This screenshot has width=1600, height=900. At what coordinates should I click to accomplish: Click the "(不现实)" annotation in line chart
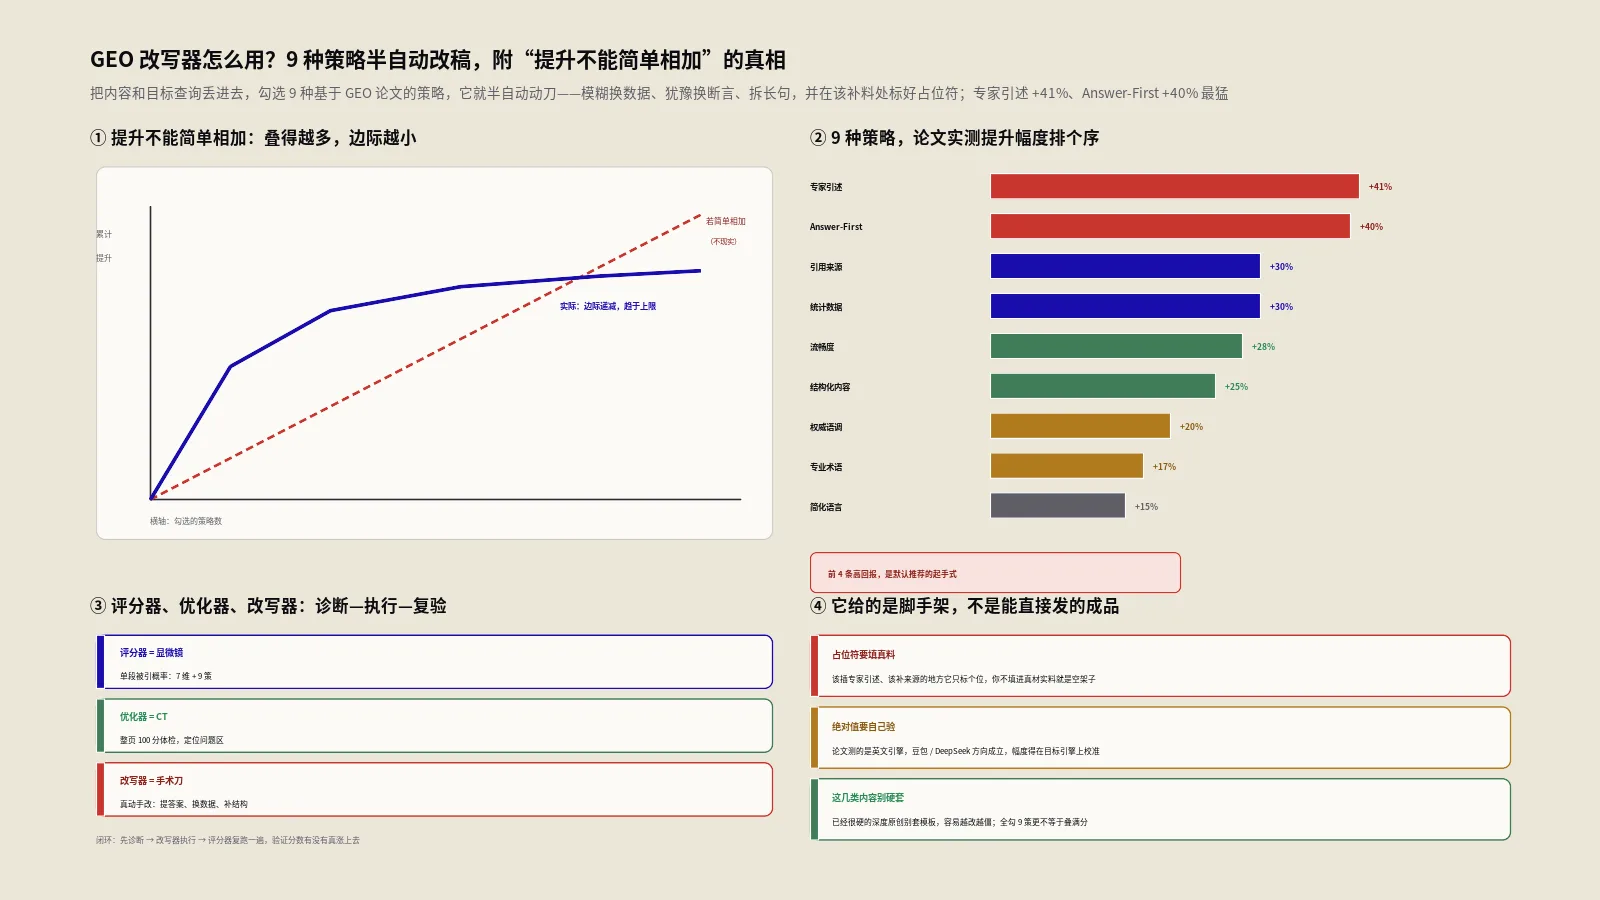pos(723,241)
